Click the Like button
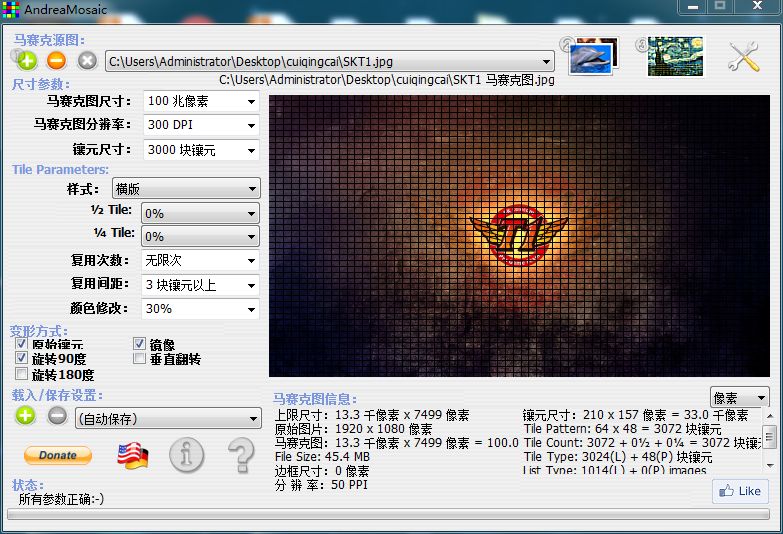783x534 pixels. point(740,491)
